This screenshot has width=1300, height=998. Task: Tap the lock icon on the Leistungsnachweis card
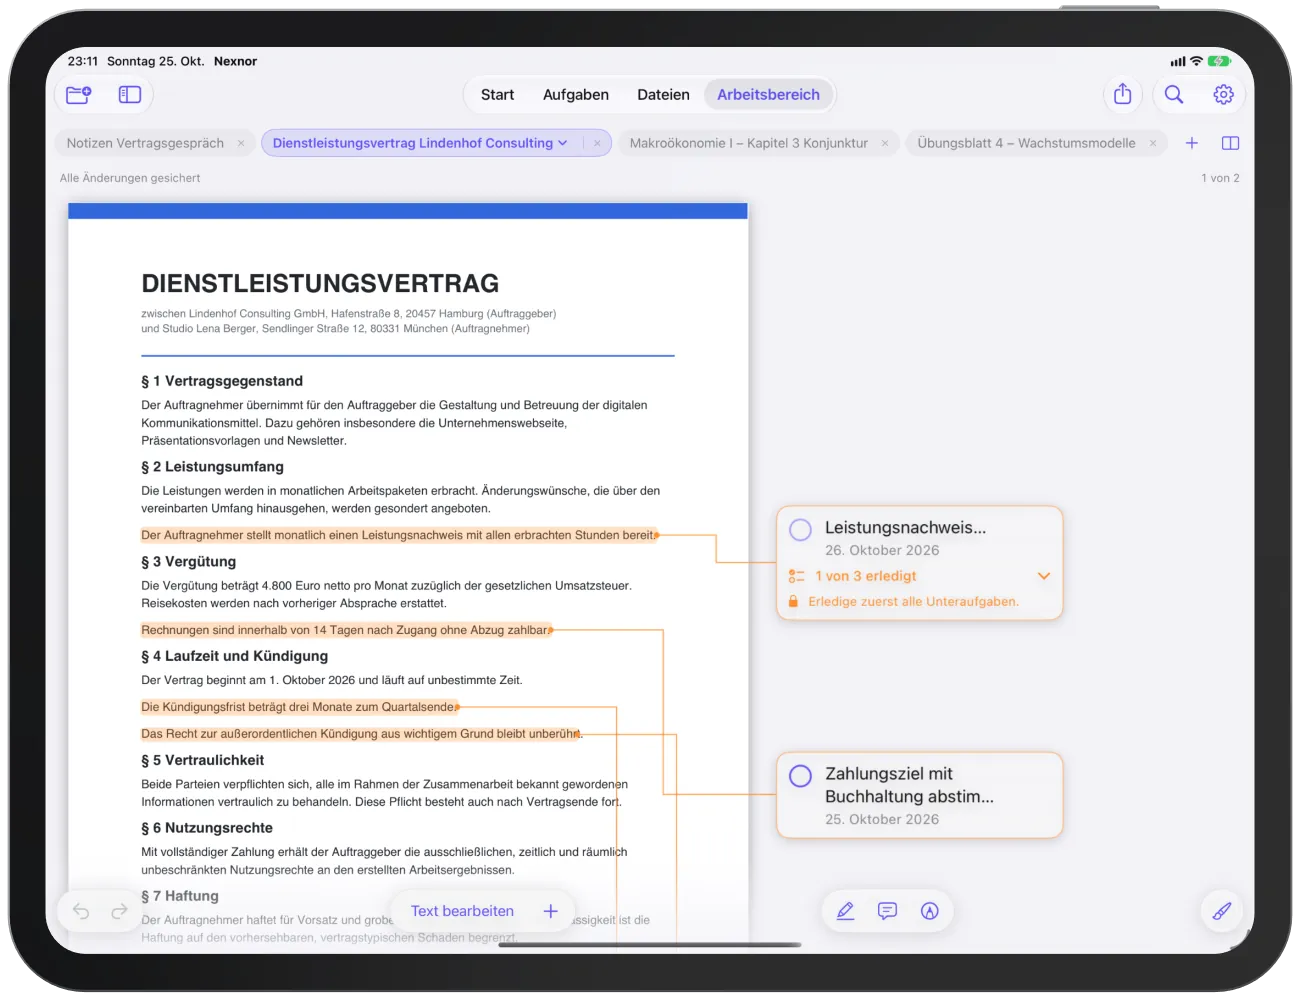(793, 601)
